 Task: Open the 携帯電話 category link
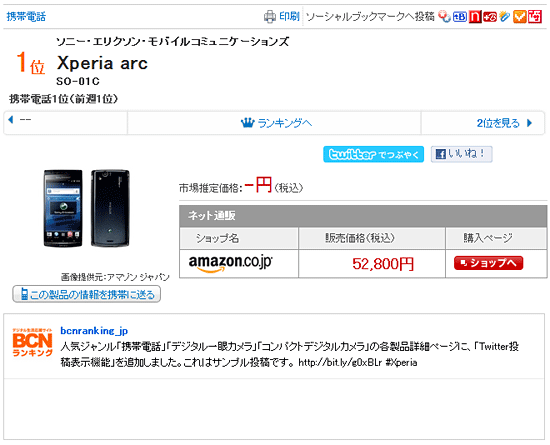(26, 16)
